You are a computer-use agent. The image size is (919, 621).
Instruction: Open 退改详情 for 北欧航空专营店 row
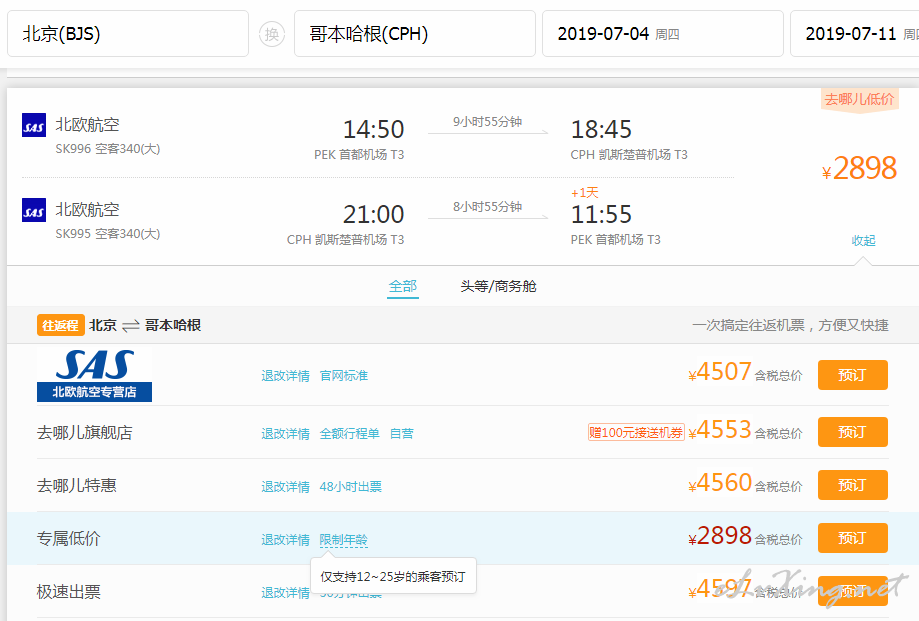point(285,376)
